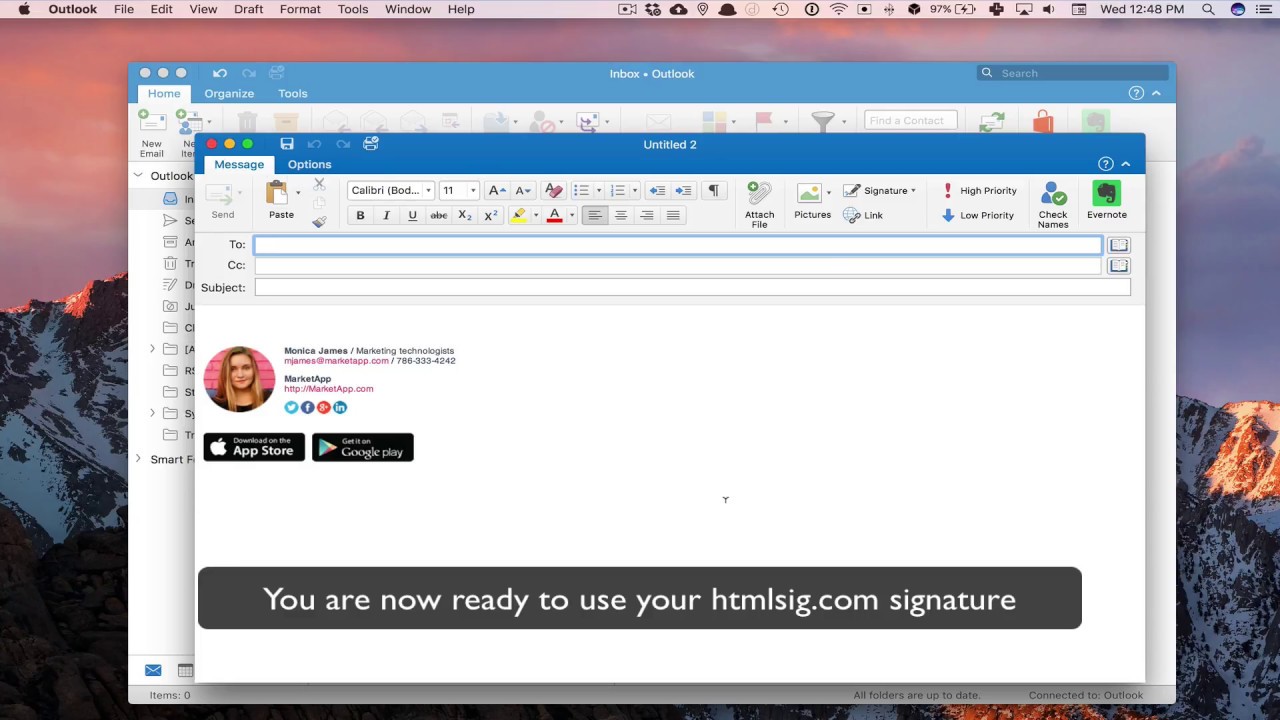Align text left

point(595,215)
